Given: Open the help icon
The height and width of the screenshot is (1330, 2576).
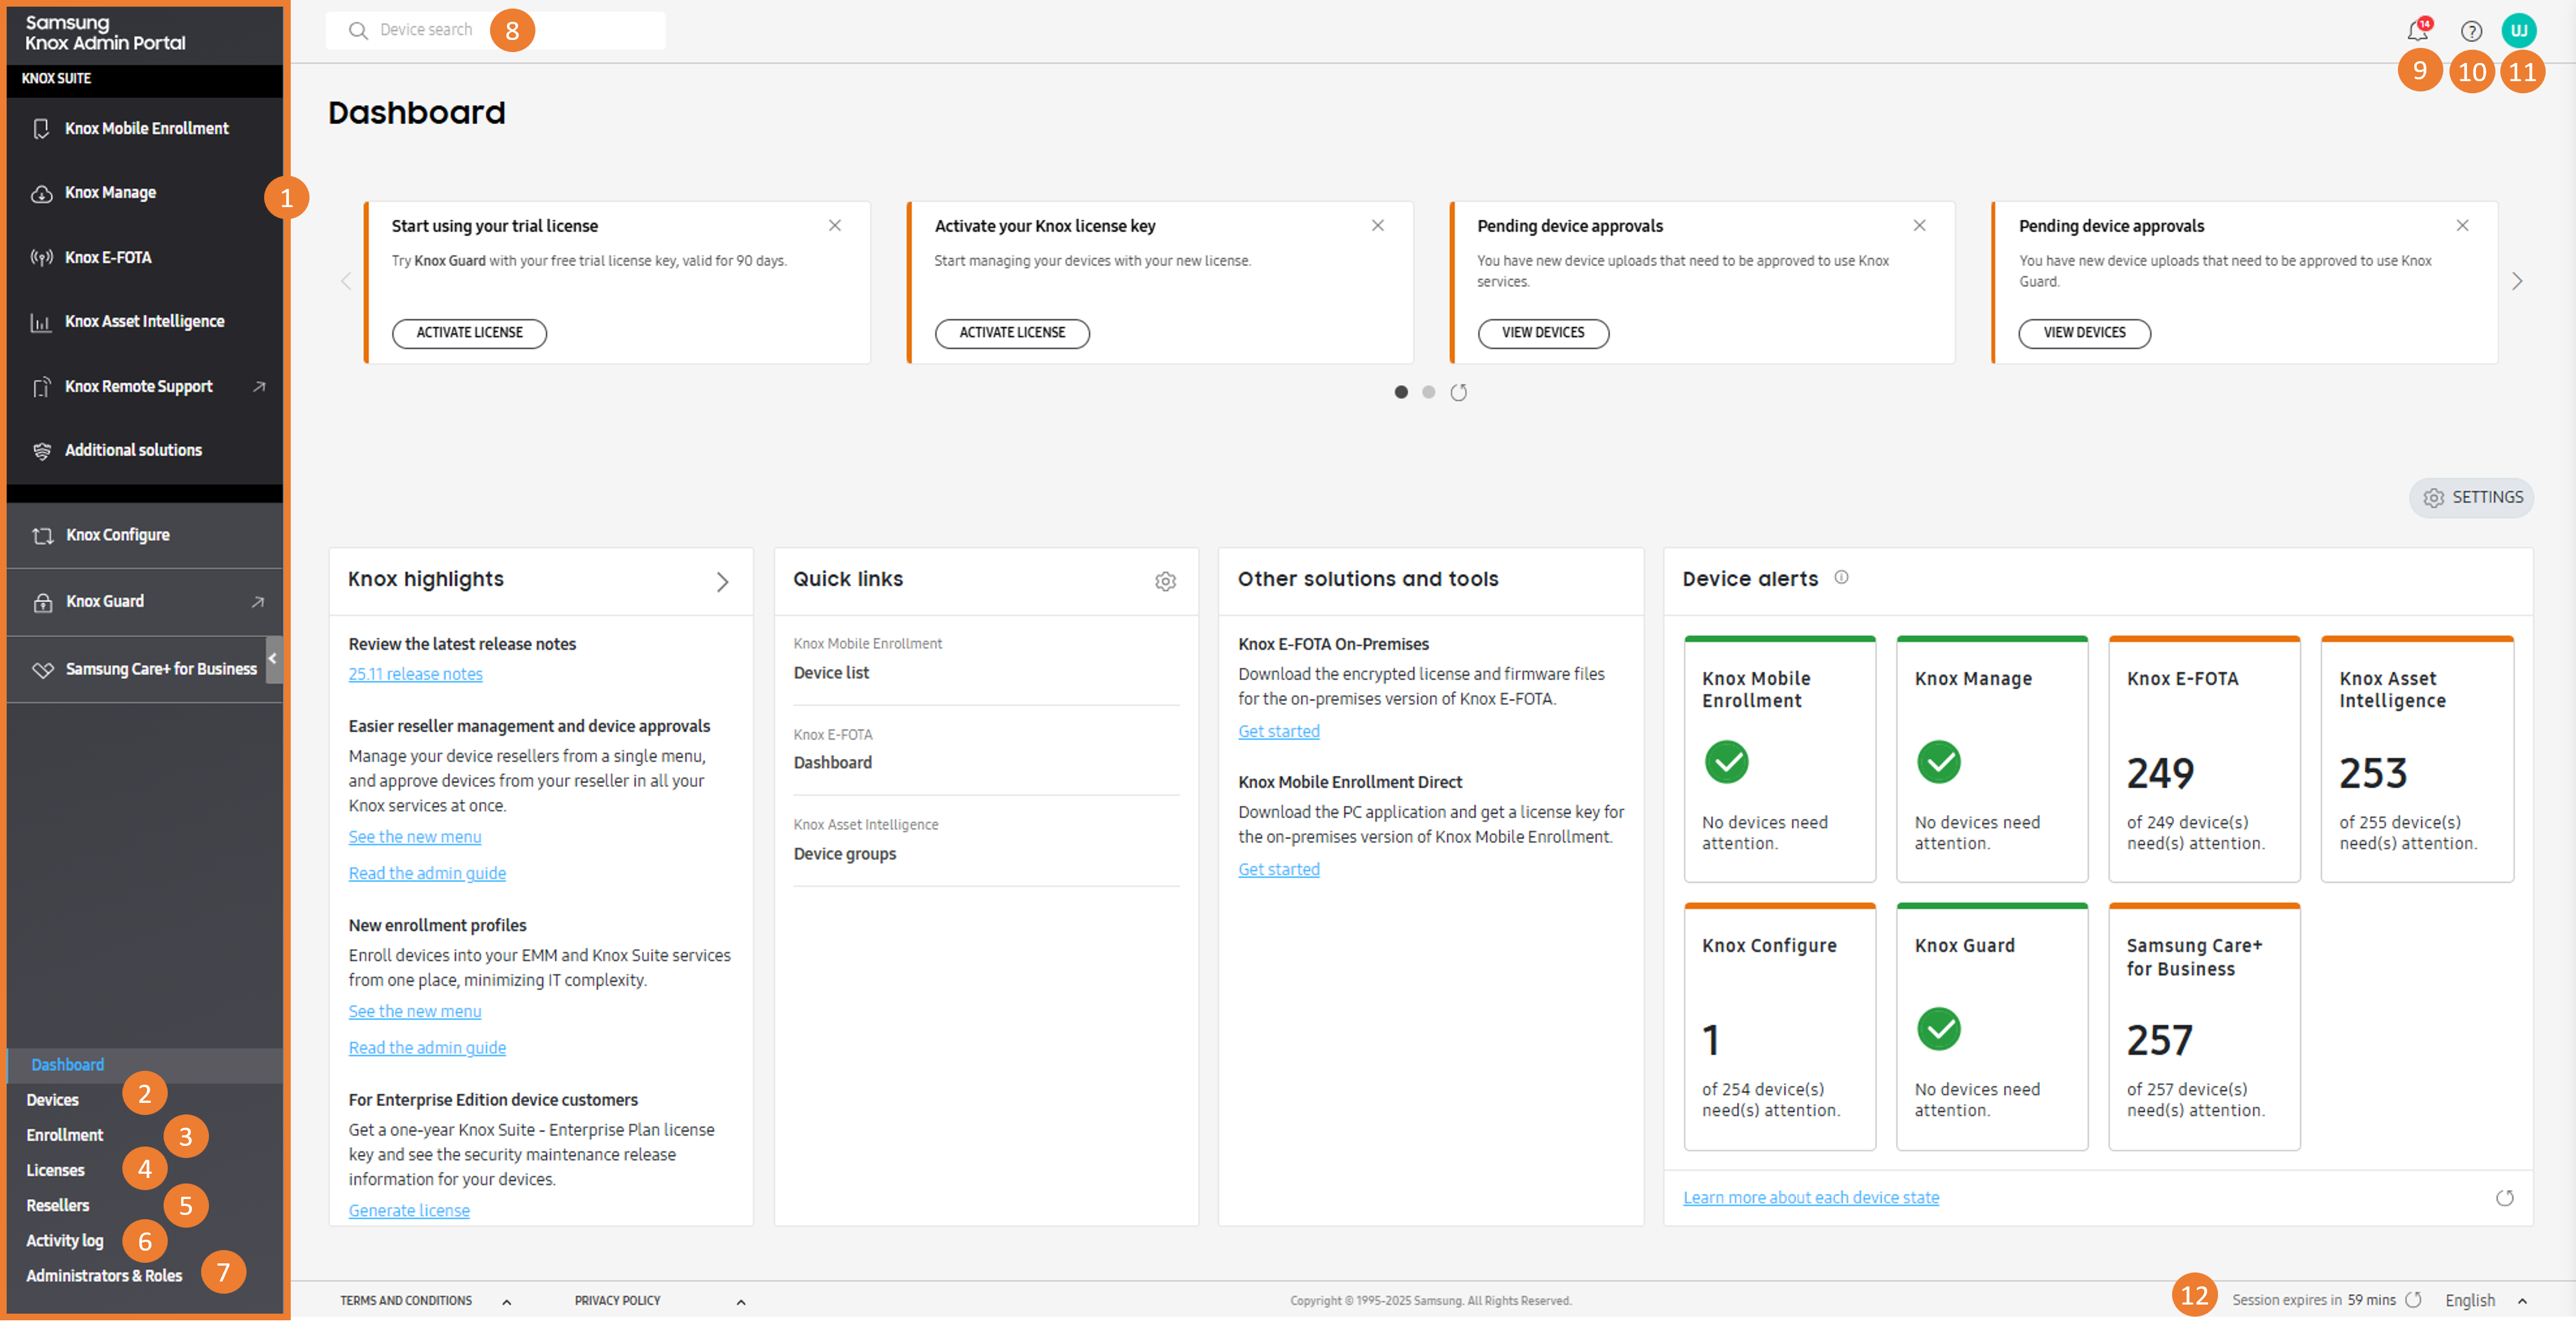Looking at the screenshot, I should [x=2470, y=30].
